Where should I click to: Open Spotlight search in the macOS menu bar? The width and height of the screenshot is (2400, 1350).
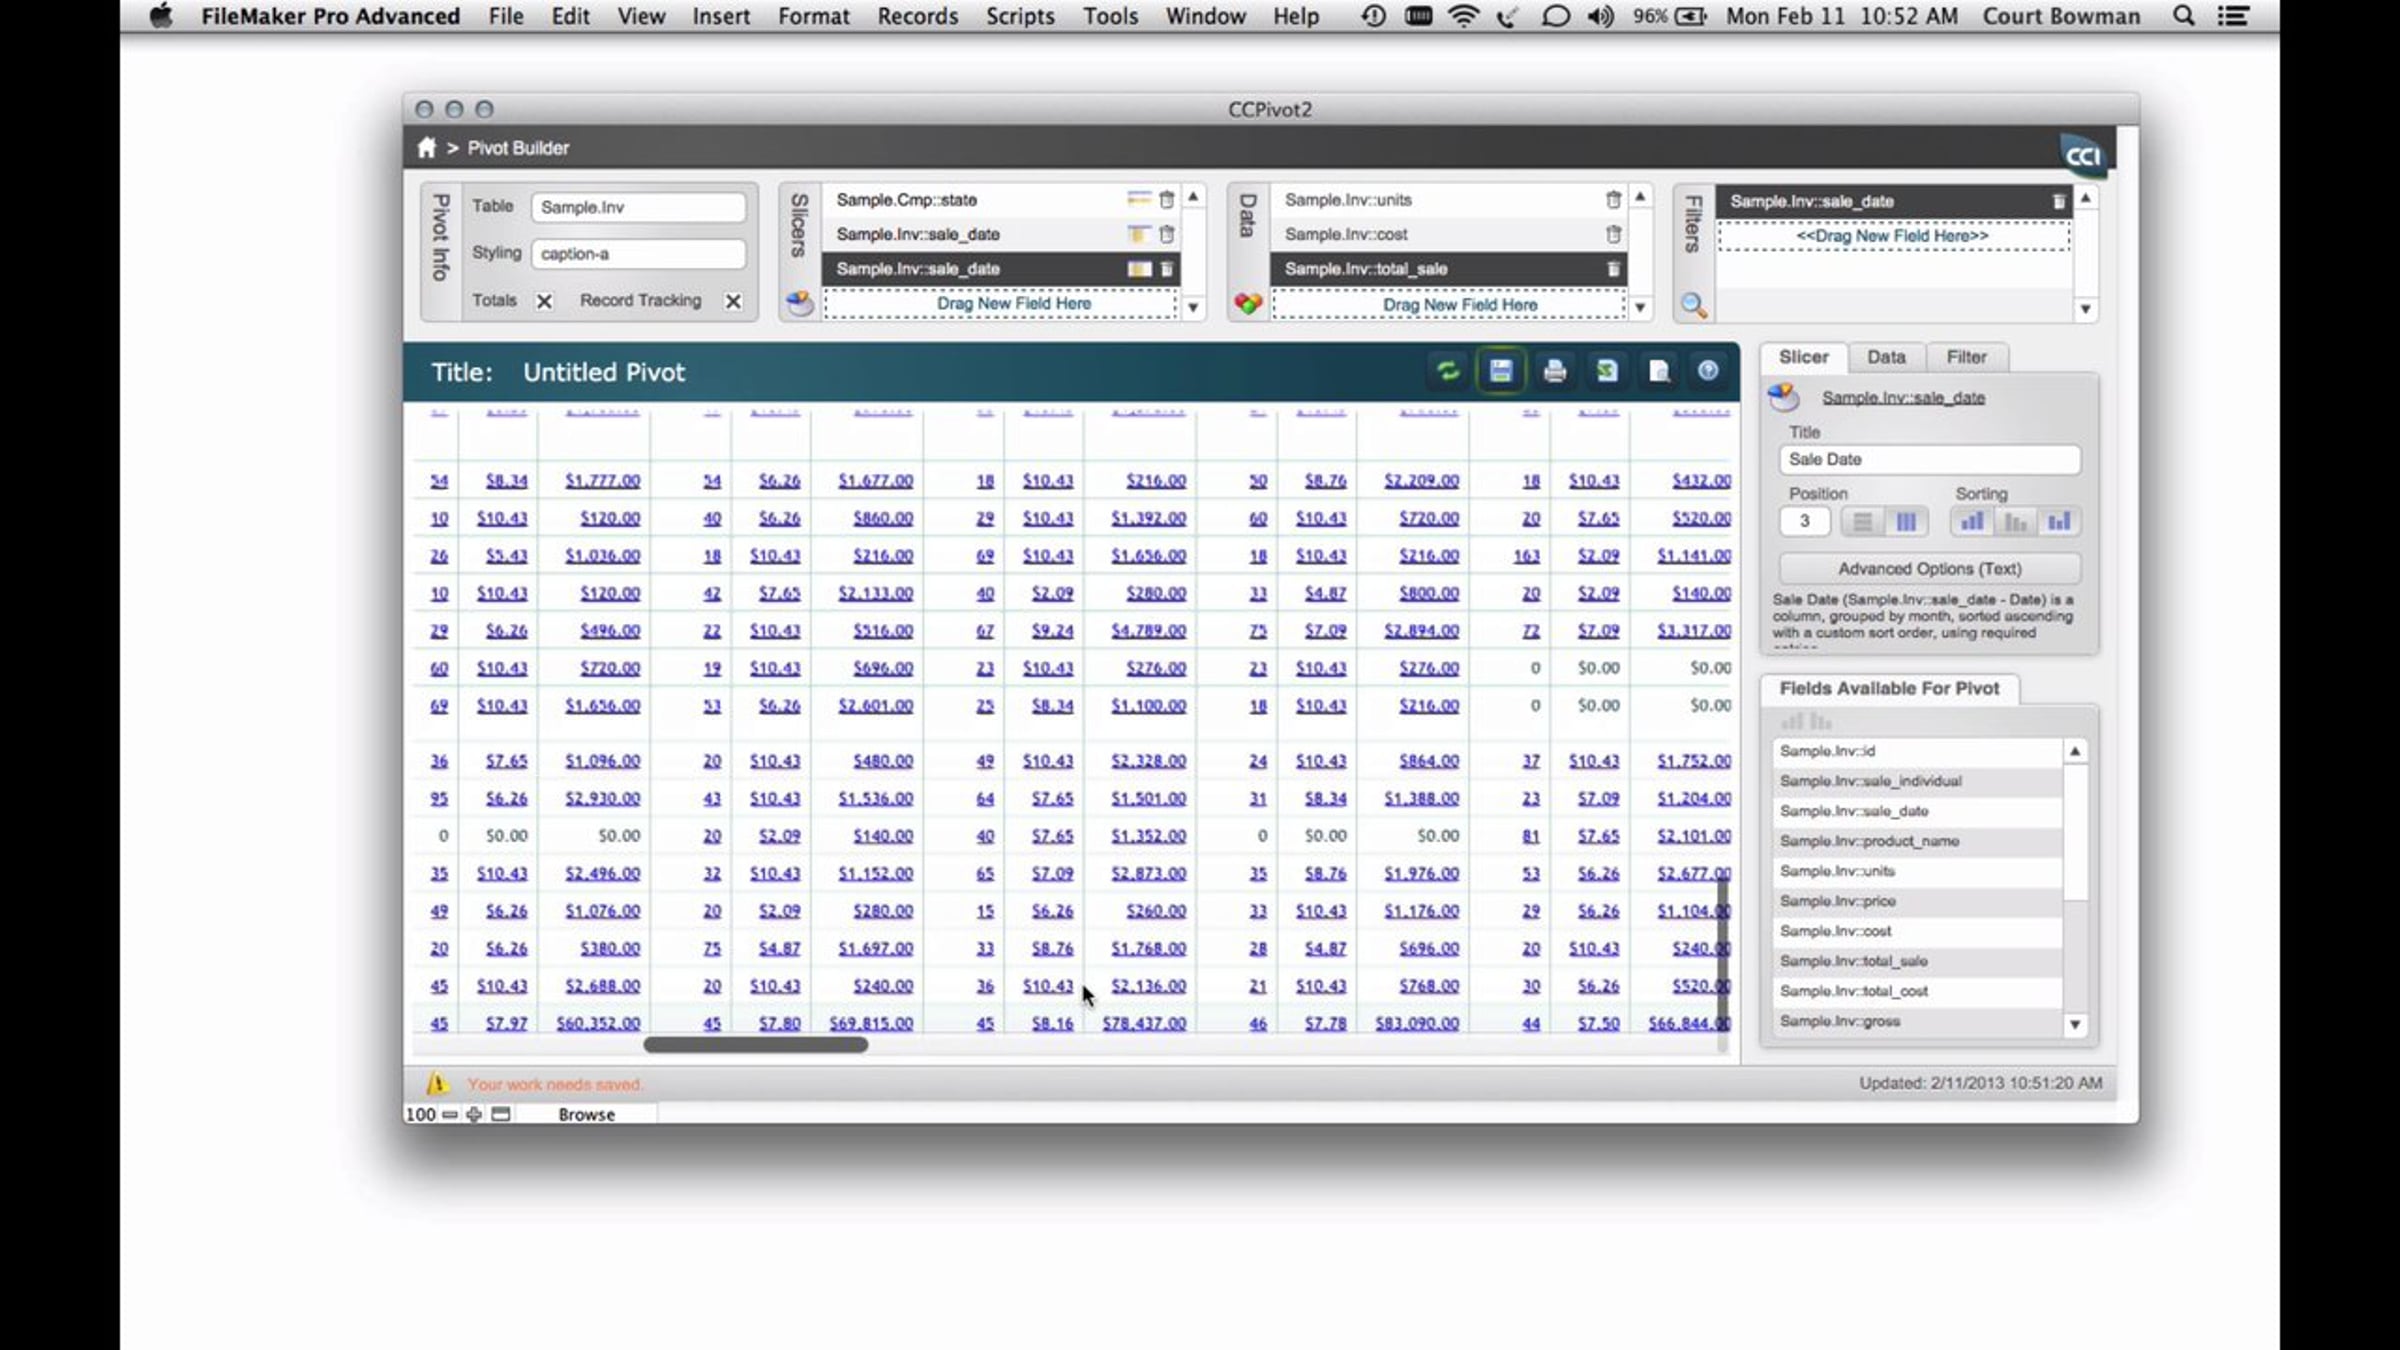(x=2184, y=16)
